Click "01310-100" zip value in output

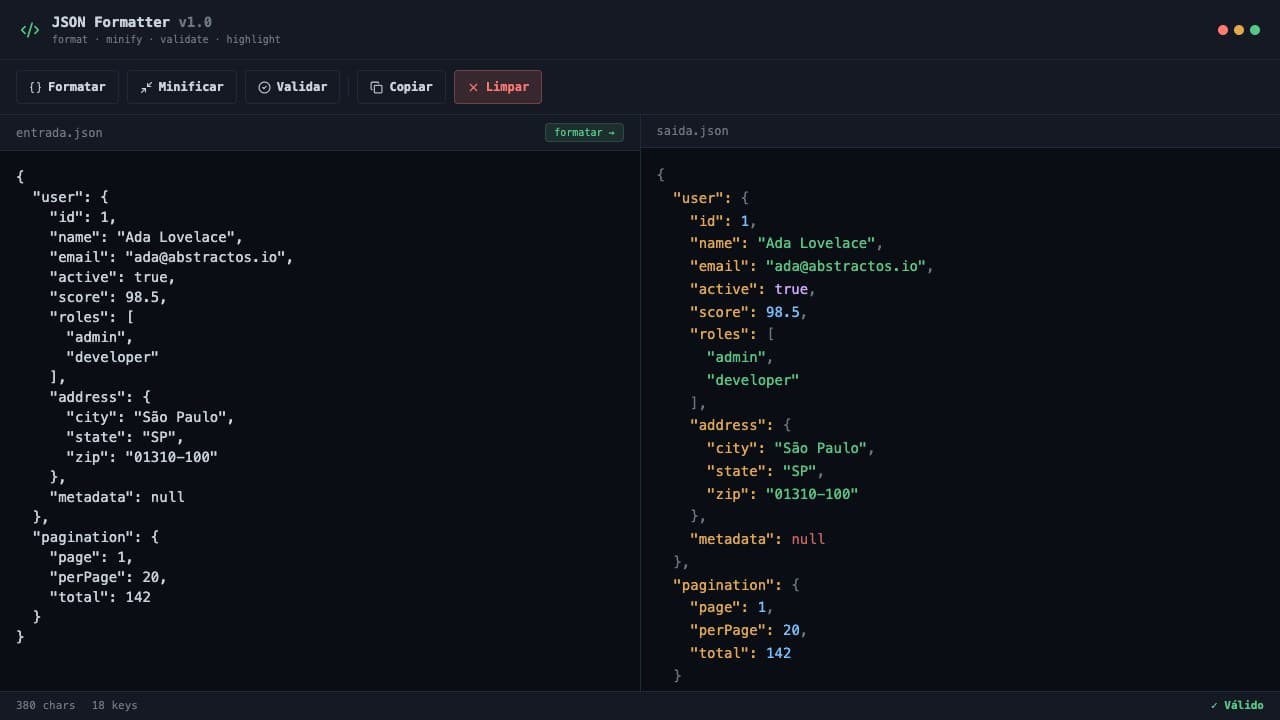click(x=812, y=494)
